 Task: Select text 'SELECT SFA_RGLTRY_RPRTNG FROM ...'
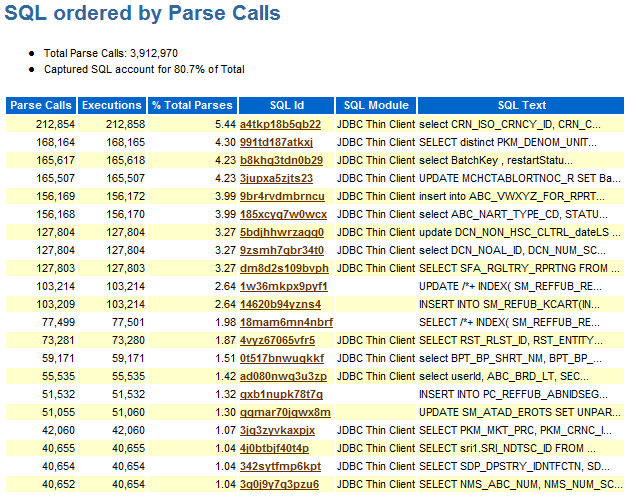coord(520,268)
